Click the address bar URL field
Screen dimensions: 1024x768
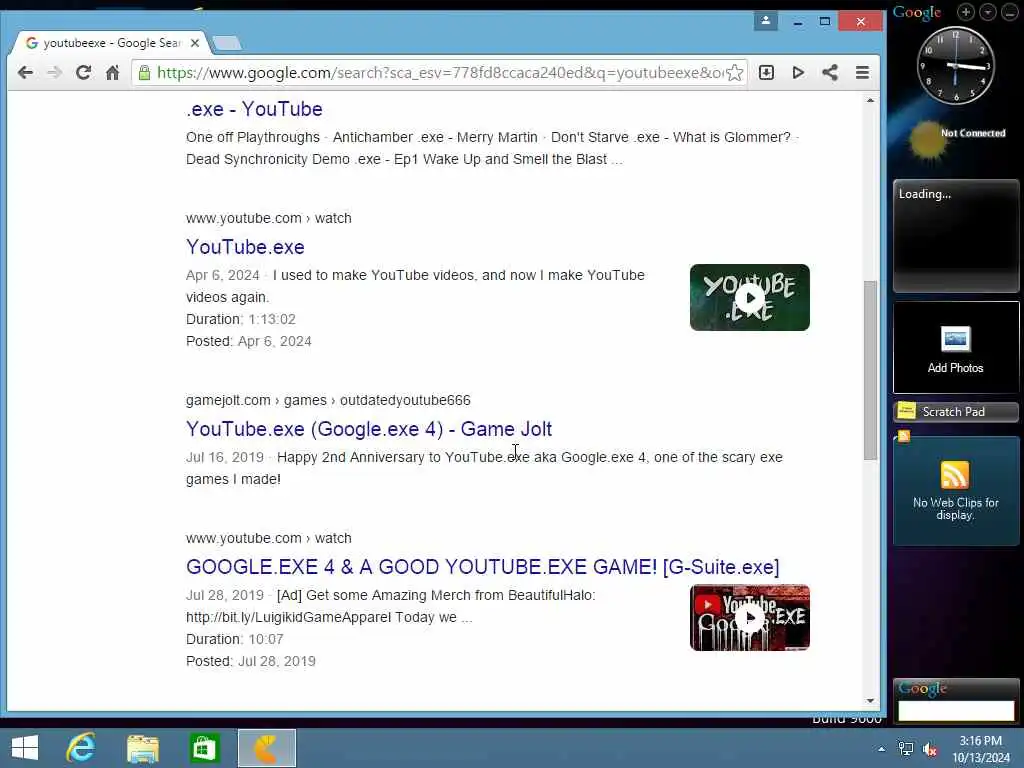click(440, 72)
